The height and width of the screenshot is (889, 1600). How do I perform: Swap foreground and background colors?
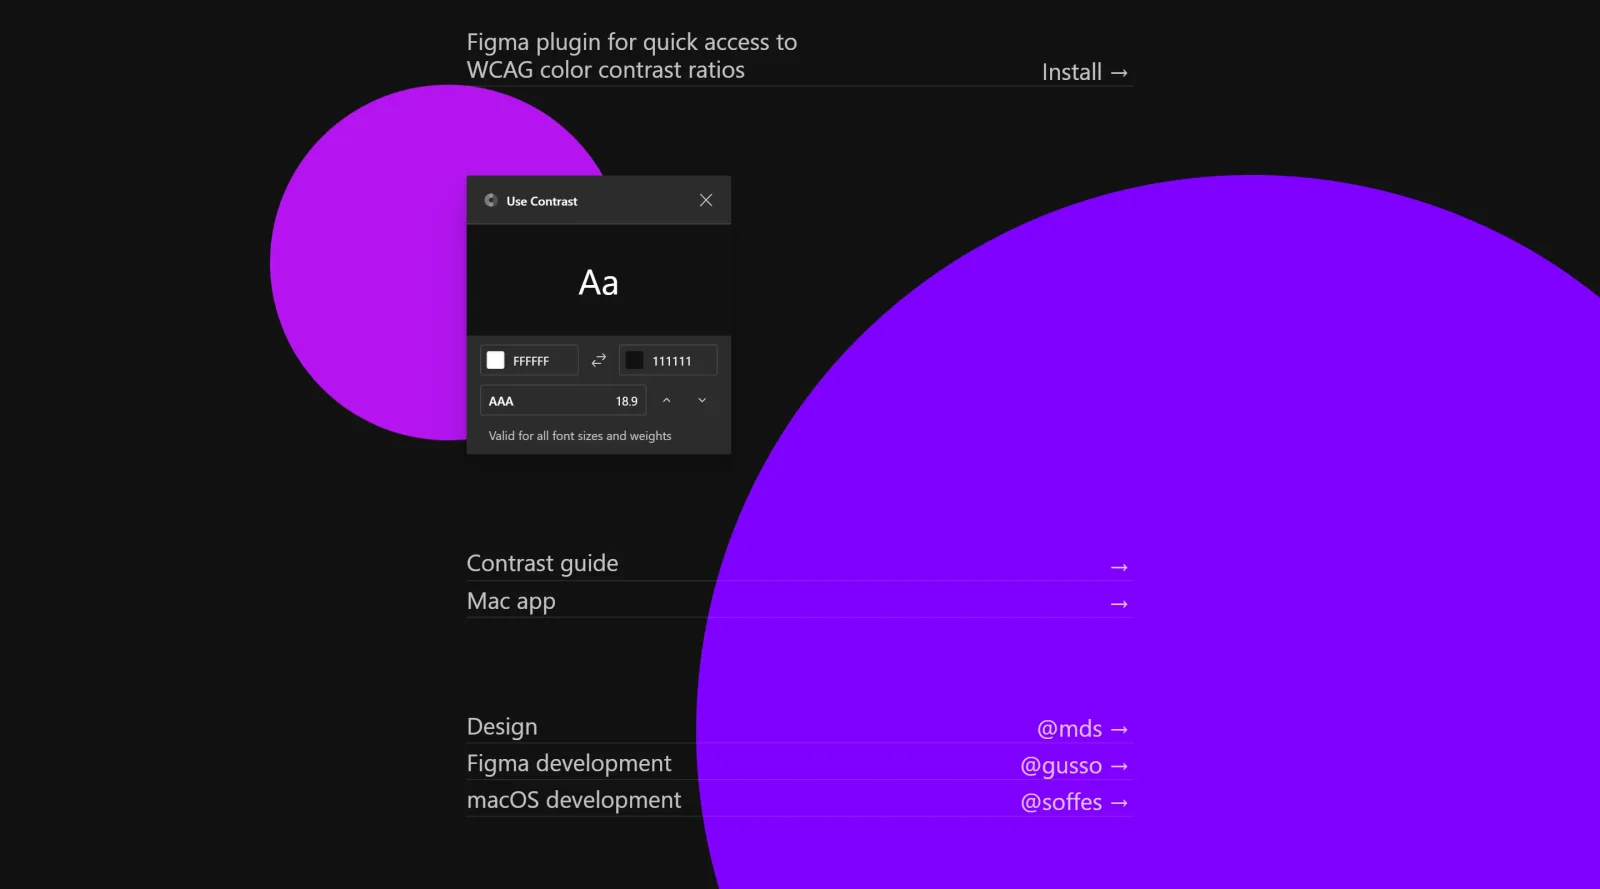[598, 360]
